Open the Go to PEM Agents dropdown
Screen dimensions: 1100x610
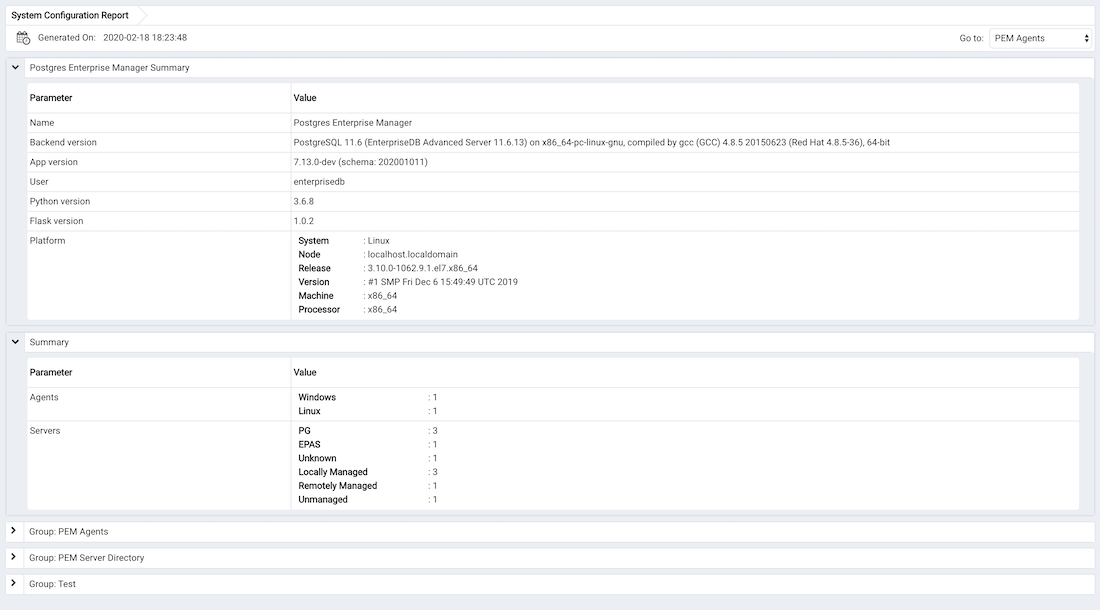(x=1041, y=39)
